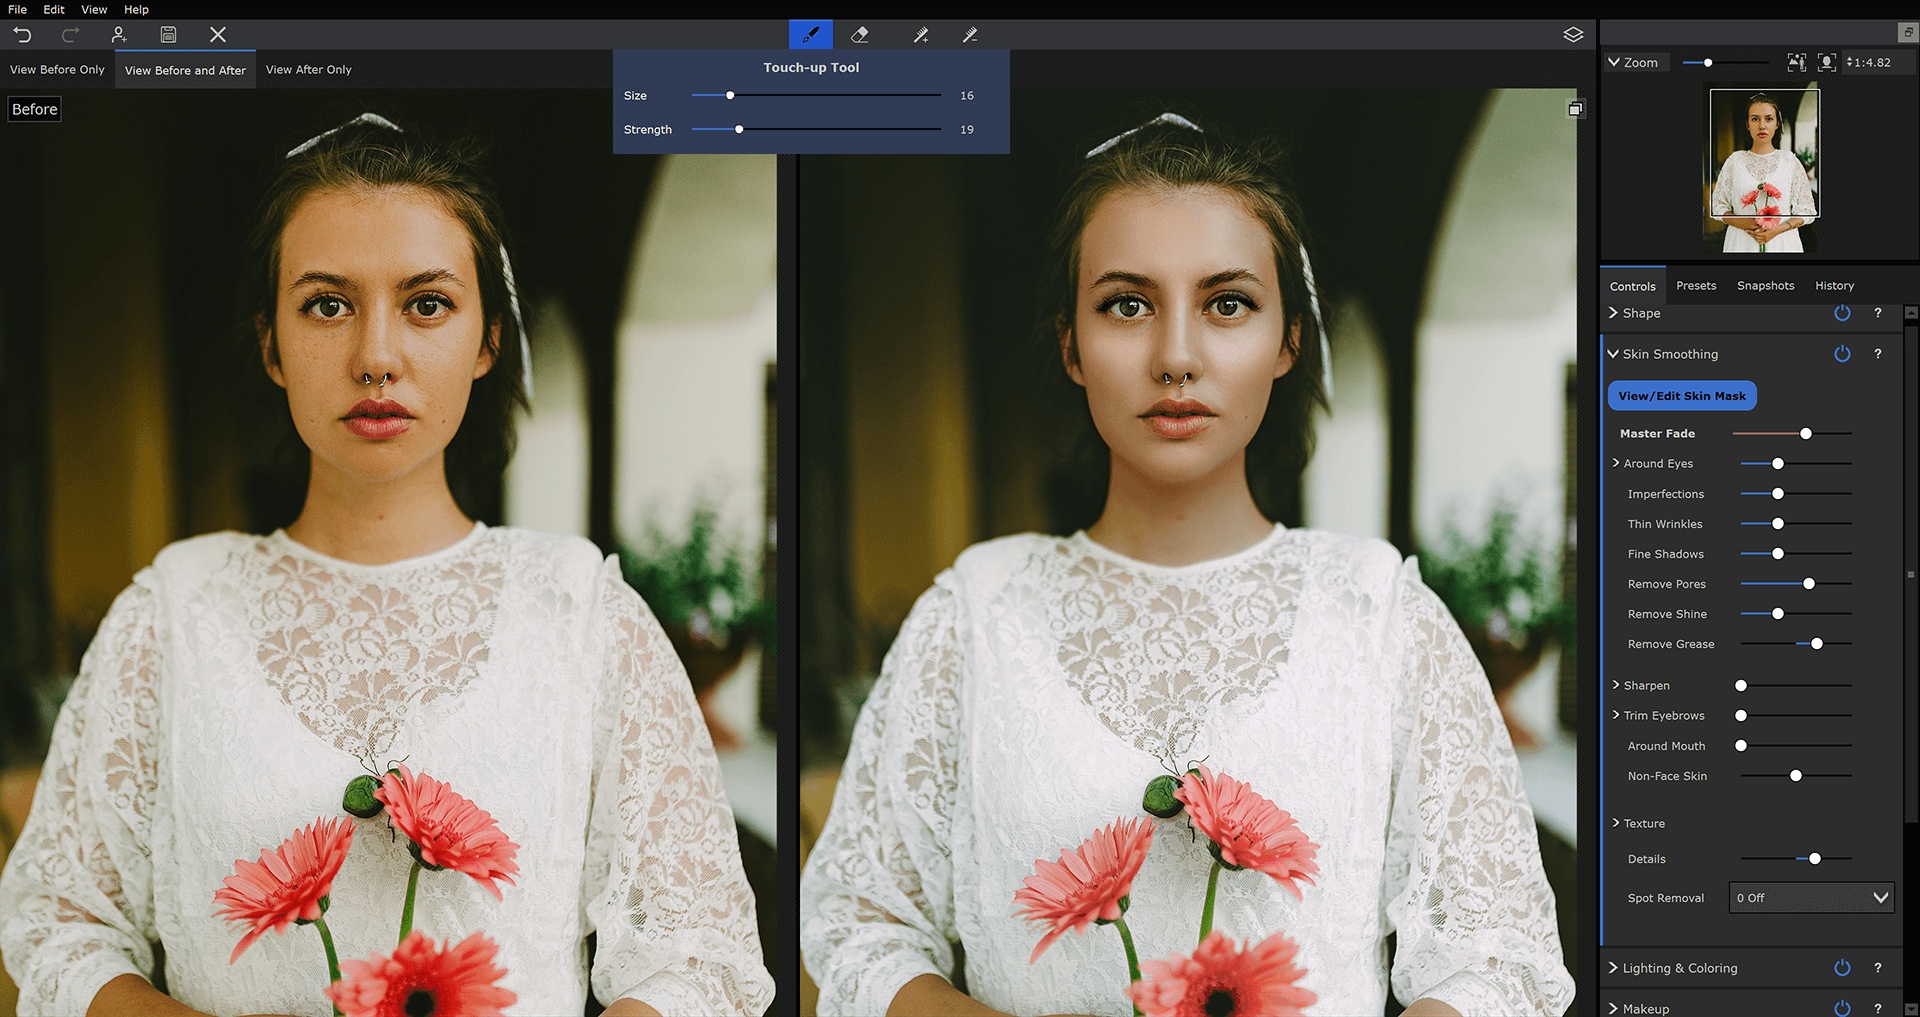The image size is (1920, 1017).
Task: Click the close X toolbar icon
Action: tap(217, 35)
